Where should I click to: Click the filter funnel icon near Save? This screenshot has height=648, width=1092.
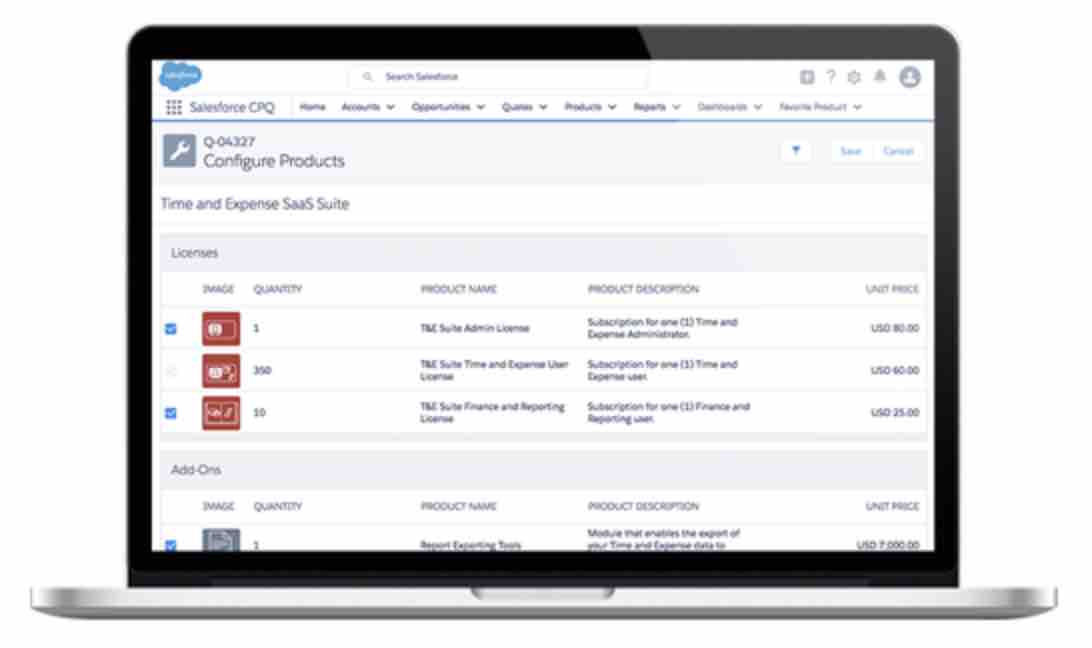point(796,150)
